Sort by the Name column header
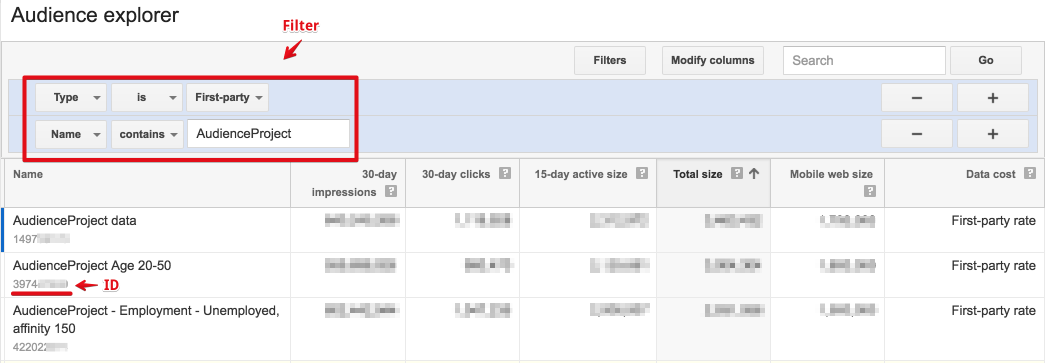Image resolution: width=1047 pixels, height=363 pixels. pyautogui.click(x=27, y=174)
